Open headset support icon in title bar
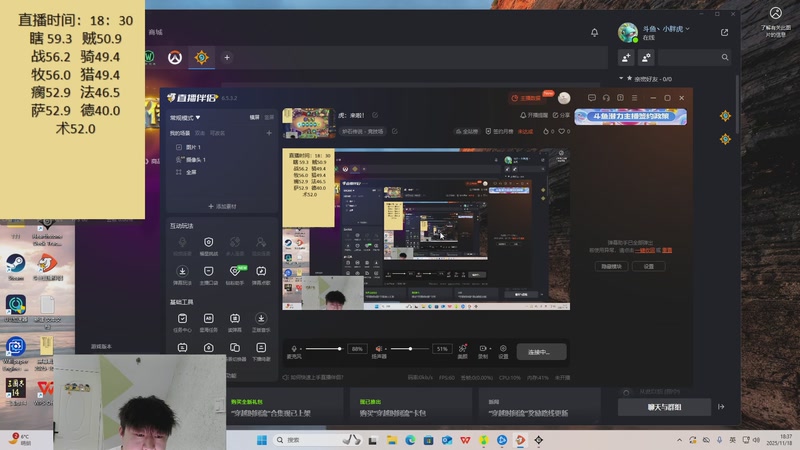This screenshot has height=450, width=800. pyautogui.click(x=606, y=97)
